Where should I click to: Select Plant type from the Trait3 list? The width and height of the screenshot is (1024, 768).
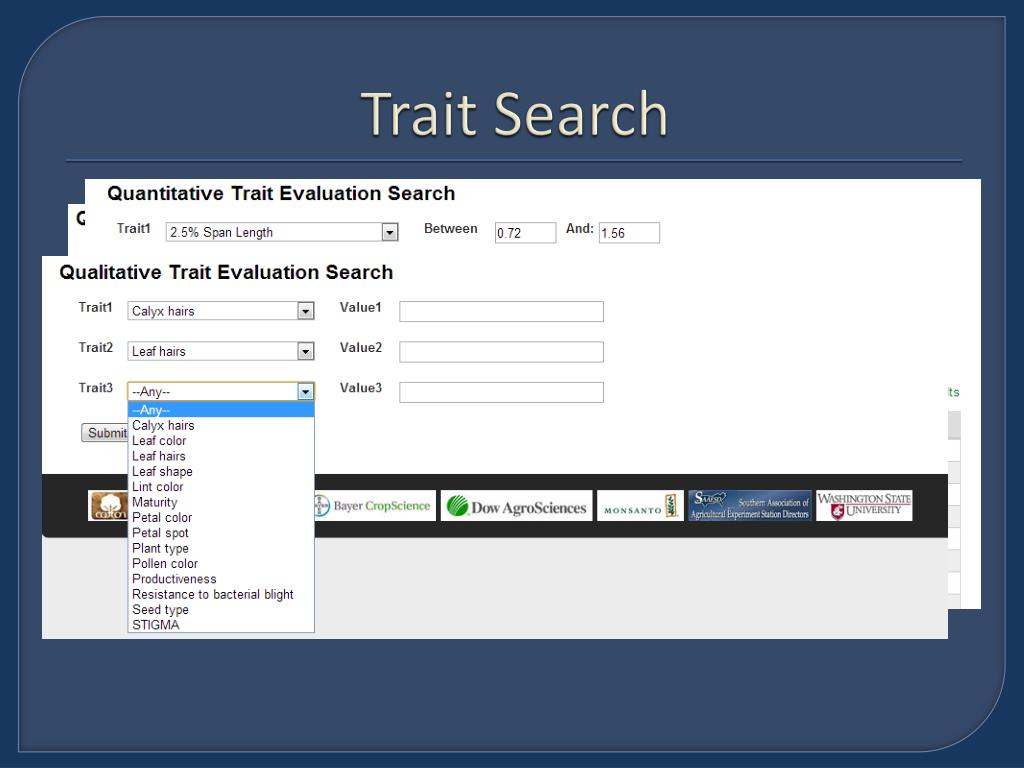(221, 548)
